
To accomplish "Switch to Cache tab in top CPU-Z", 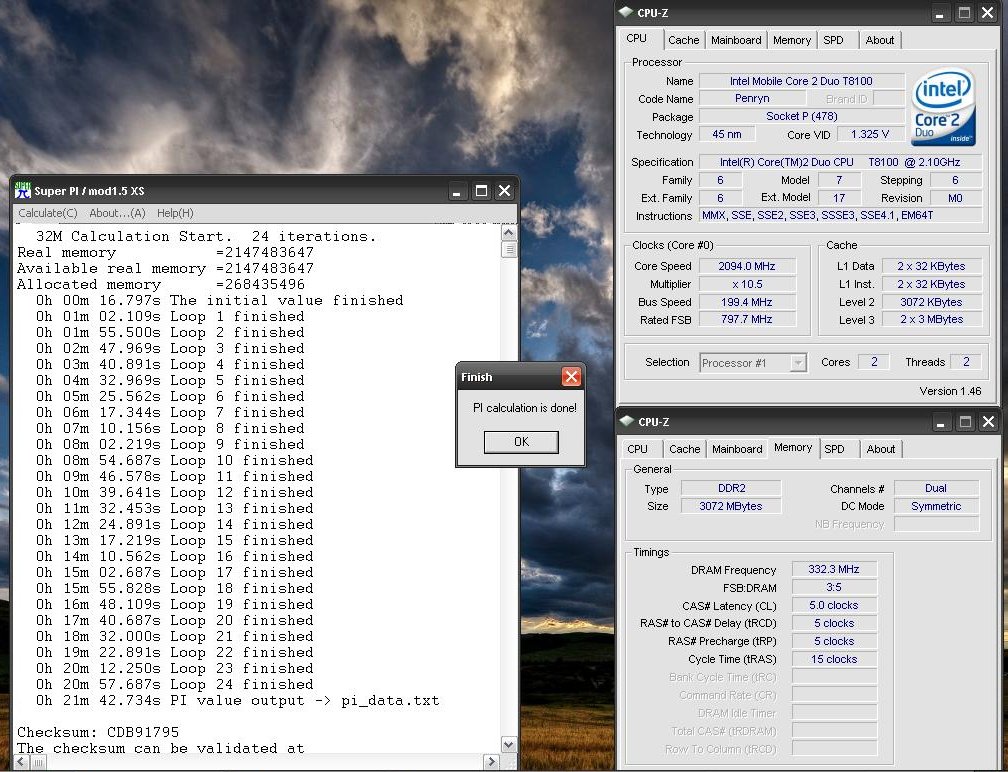I will 683,40.
